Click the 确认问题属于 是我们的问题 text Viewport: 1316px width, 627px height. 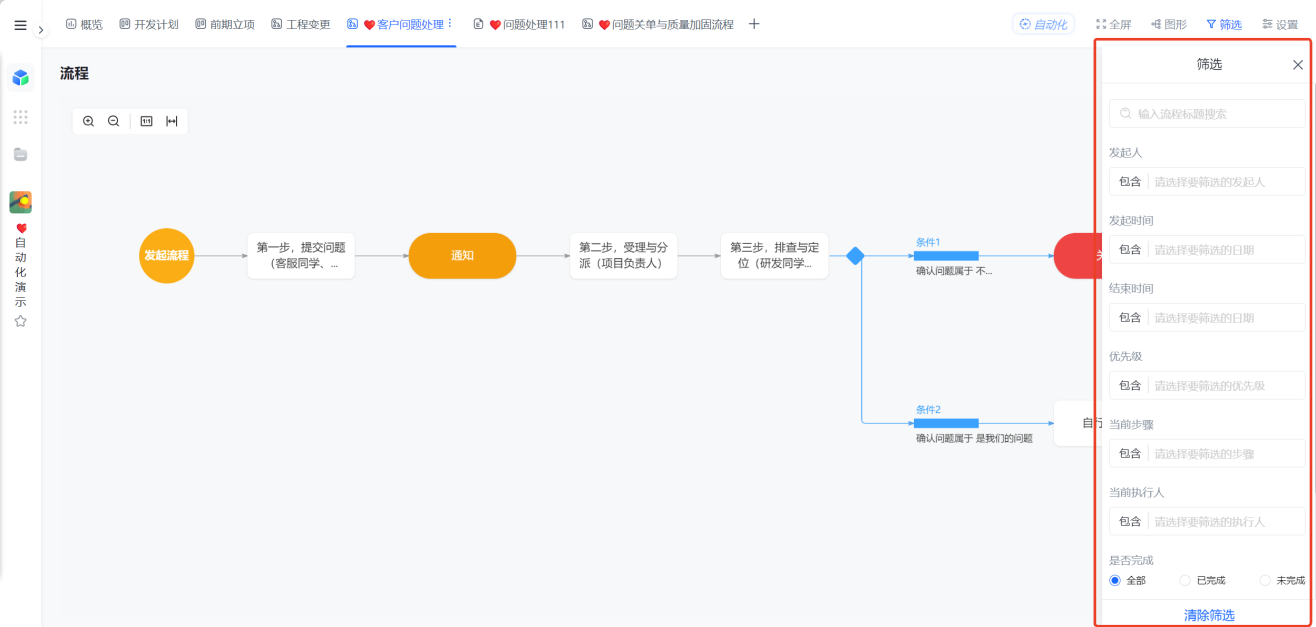[x=974, y=438]
